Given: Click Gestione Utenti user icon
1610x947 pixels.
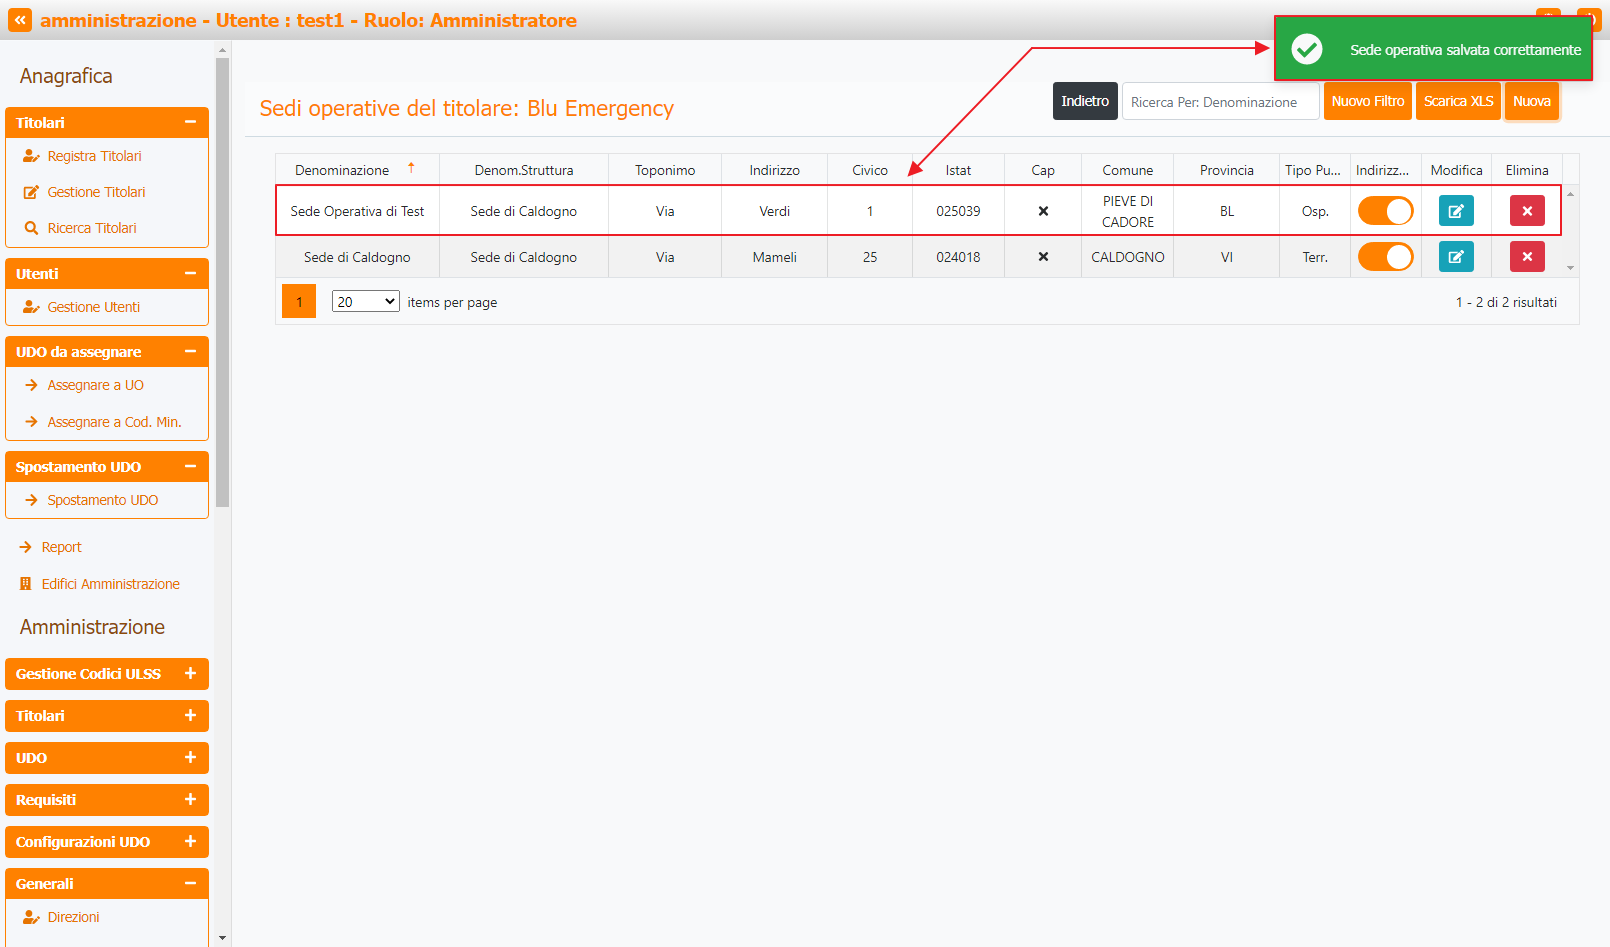Looking at the screenshot, I should tap(31, 307).
